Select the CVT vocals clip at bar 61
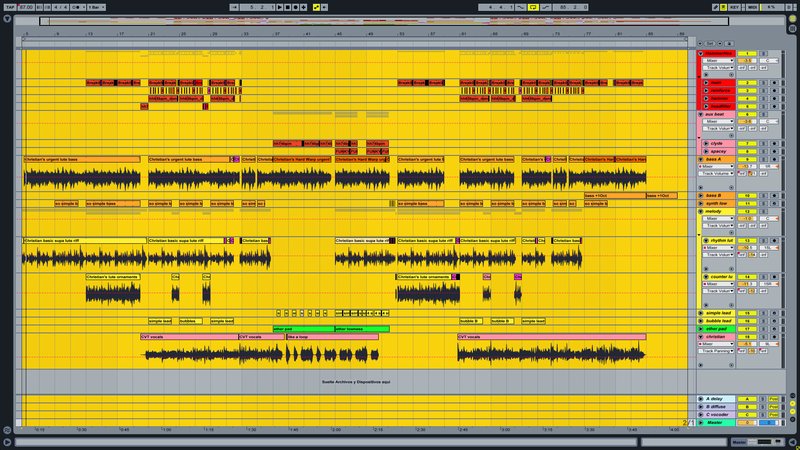 click(552, 337)
